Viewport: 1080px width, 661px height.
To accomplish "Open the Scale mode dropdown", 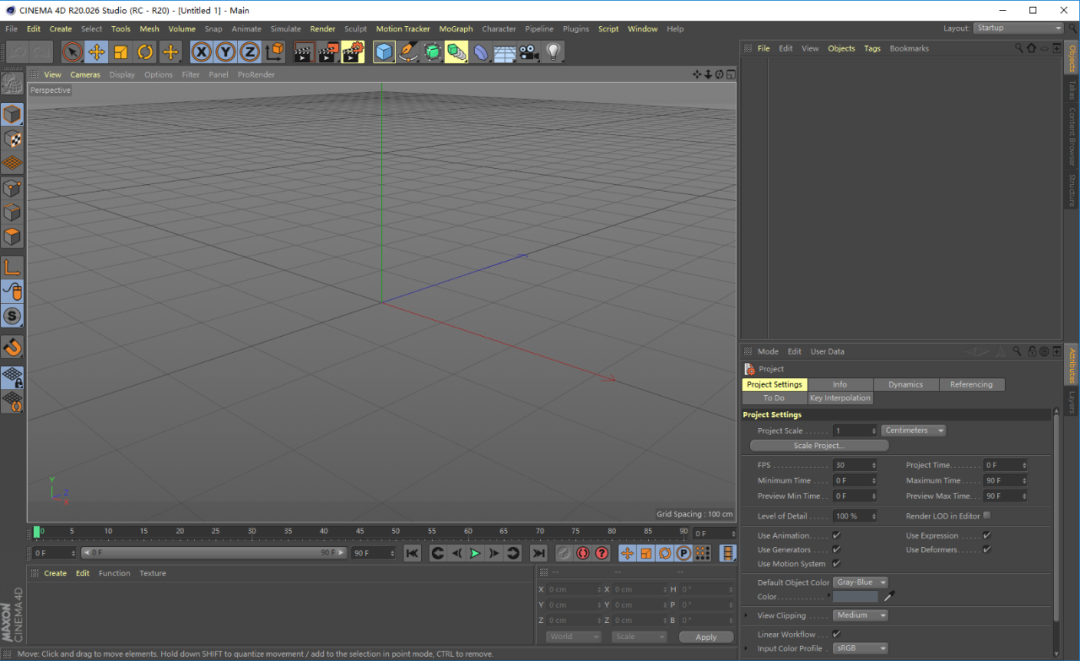I will click(640, 637).
